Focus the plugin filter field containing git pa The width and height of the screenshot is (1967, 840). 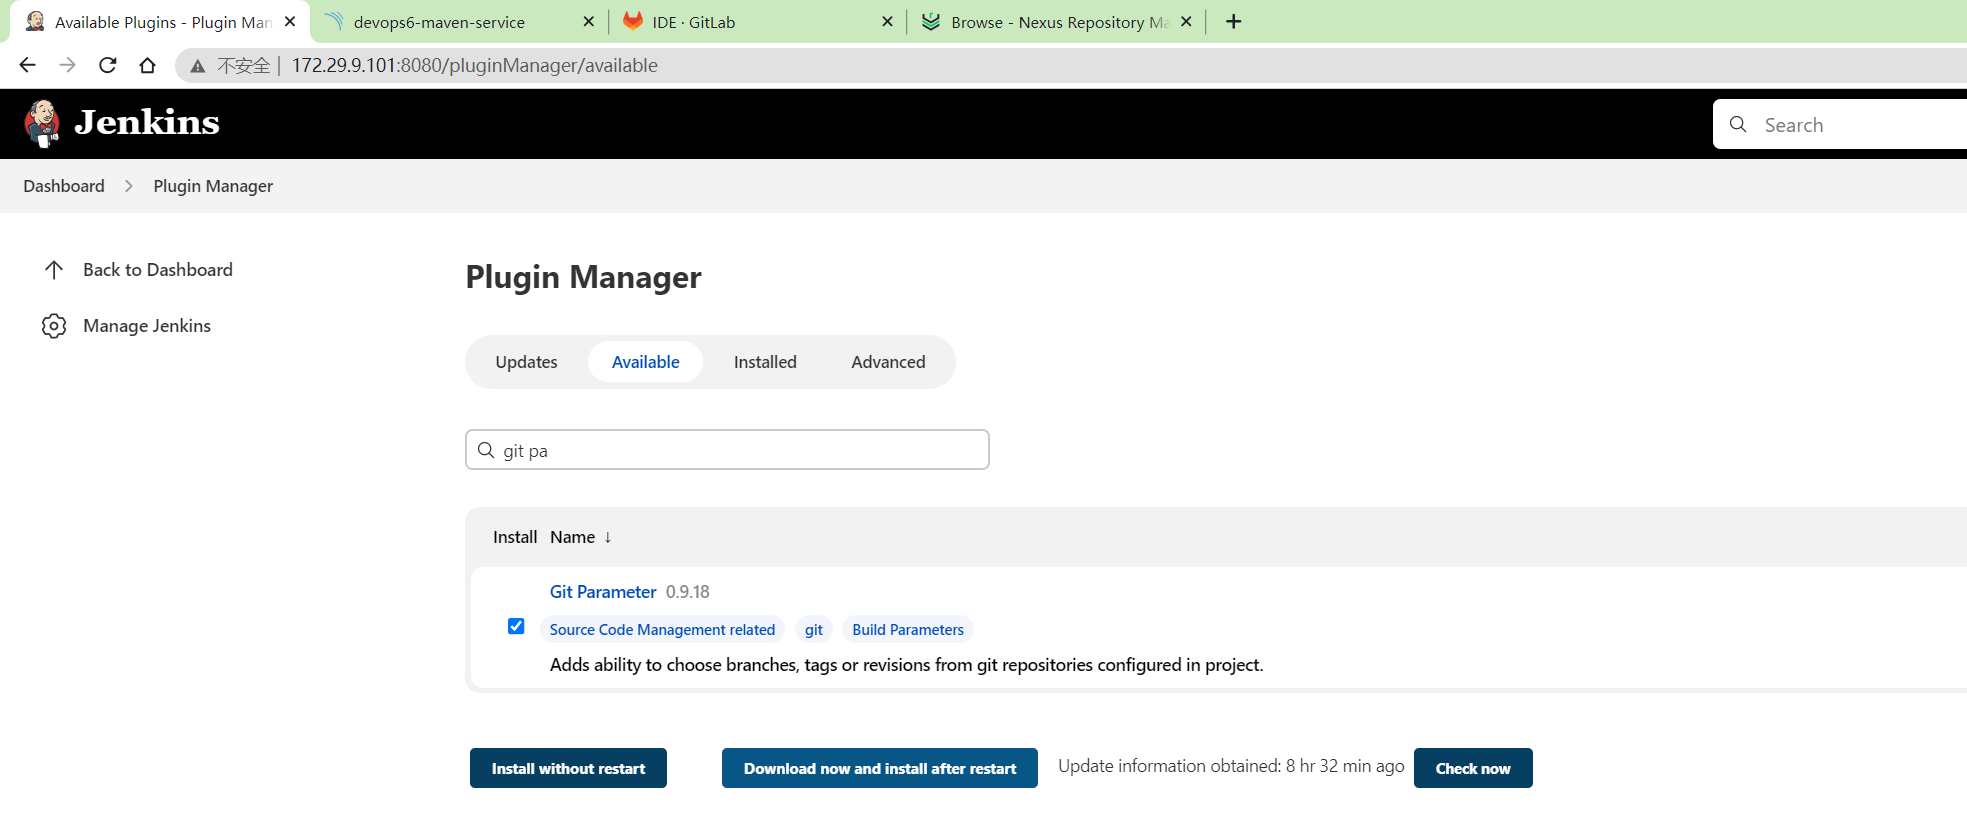click(x=727, y=450)
